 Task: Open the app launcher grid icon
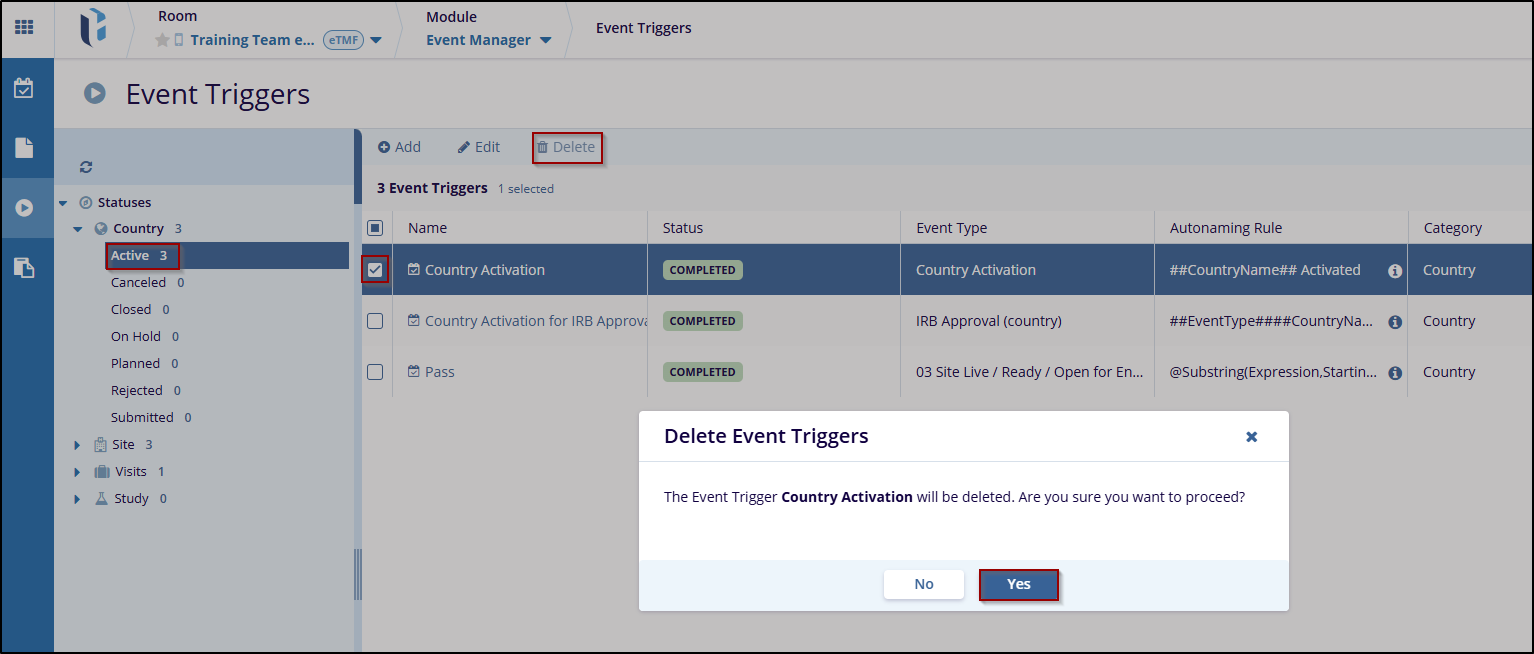pos(24,27)
